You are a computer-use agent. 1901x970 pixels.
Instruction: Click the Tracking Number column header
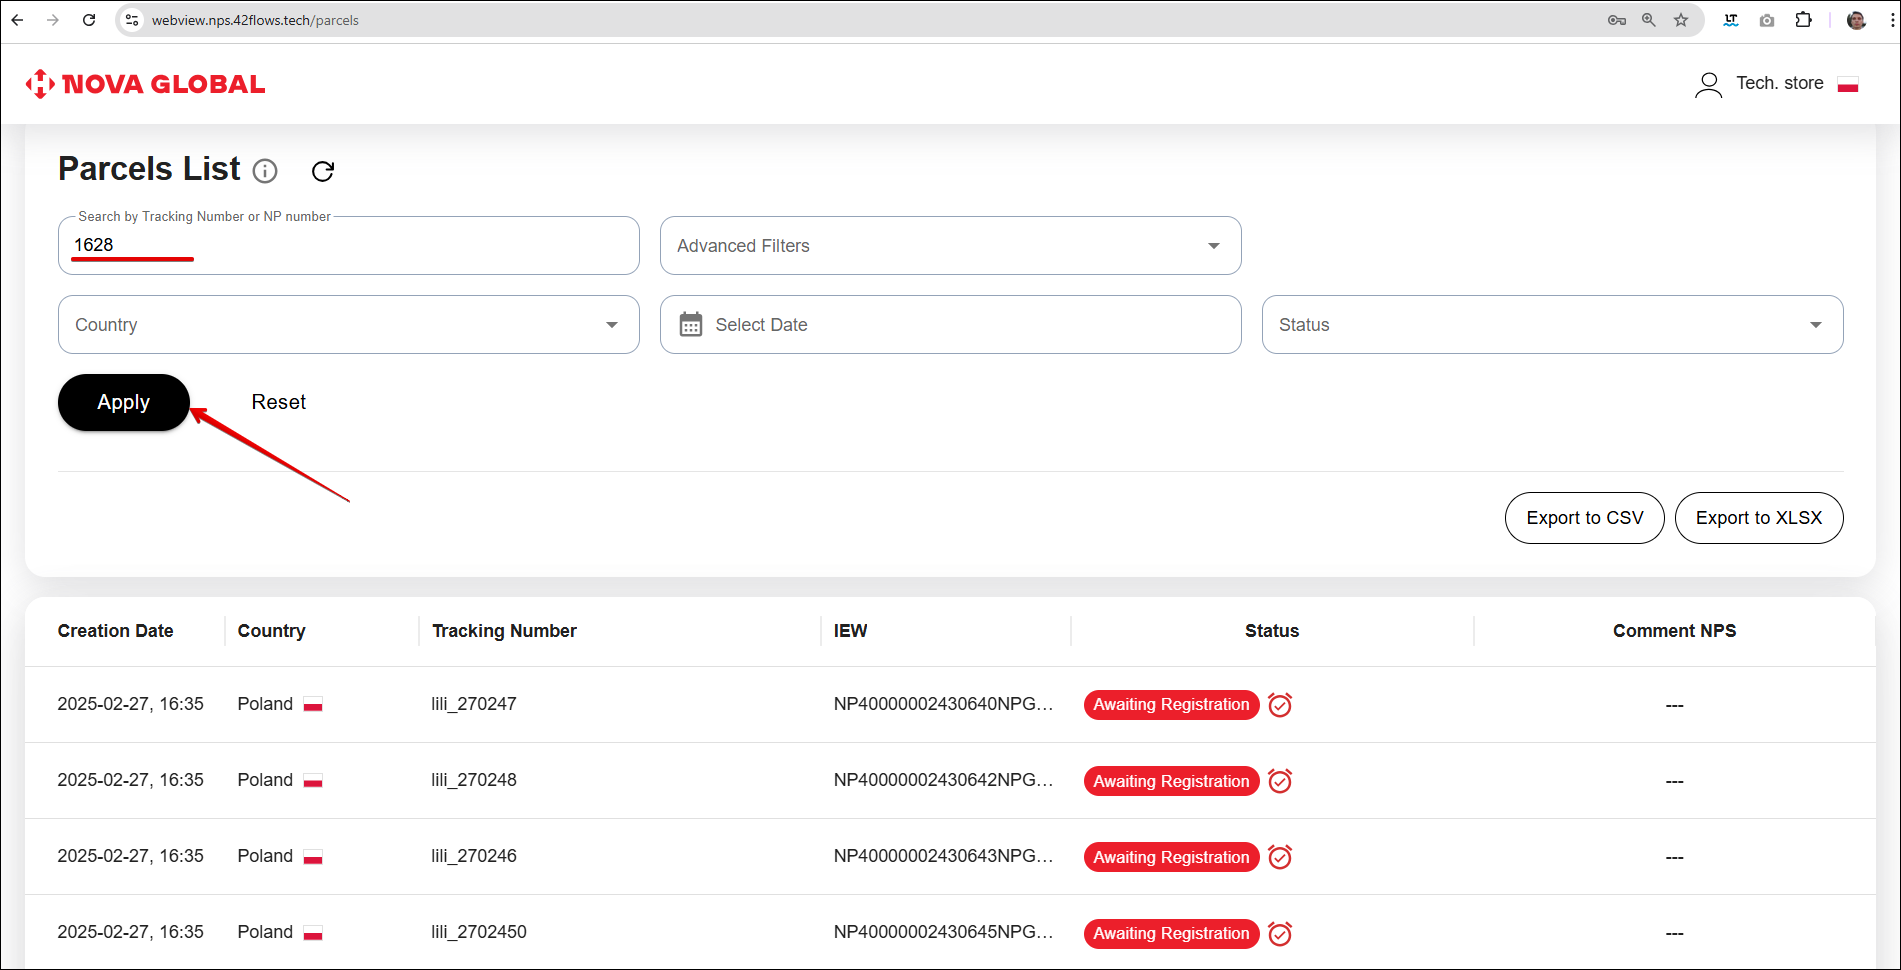point(504,631)
